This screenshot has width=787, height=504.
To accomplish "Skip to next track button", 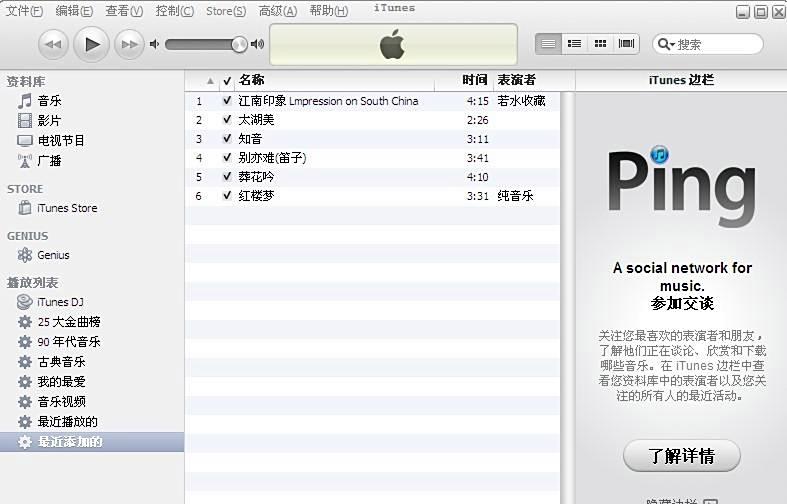I will (129, 44).
